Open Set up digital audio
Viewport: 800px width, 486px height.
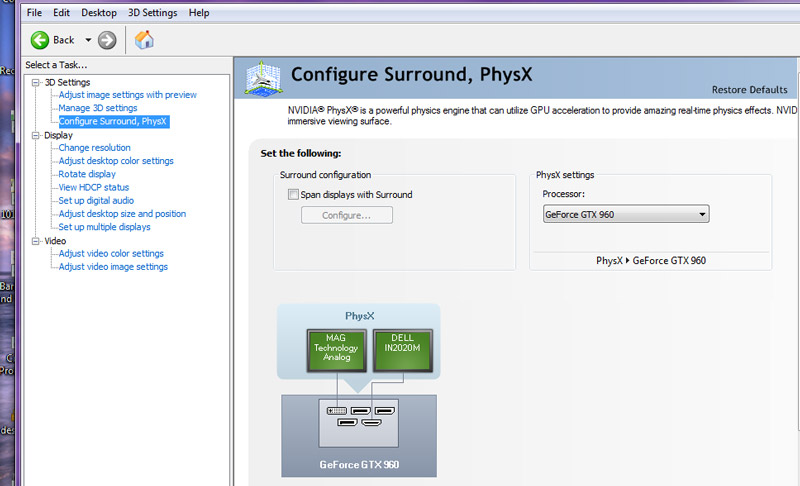pos(96,201)
